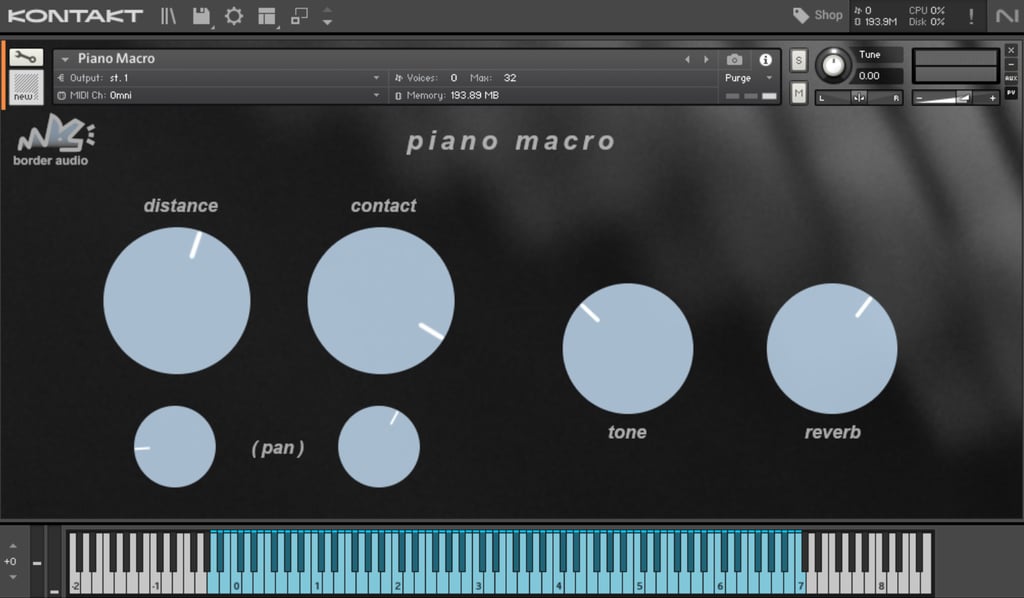Decrease keyboard octave with down arrow
The width and height of the screenshot is (1024, 598).
pyautogui.click(x=12, y=576)
